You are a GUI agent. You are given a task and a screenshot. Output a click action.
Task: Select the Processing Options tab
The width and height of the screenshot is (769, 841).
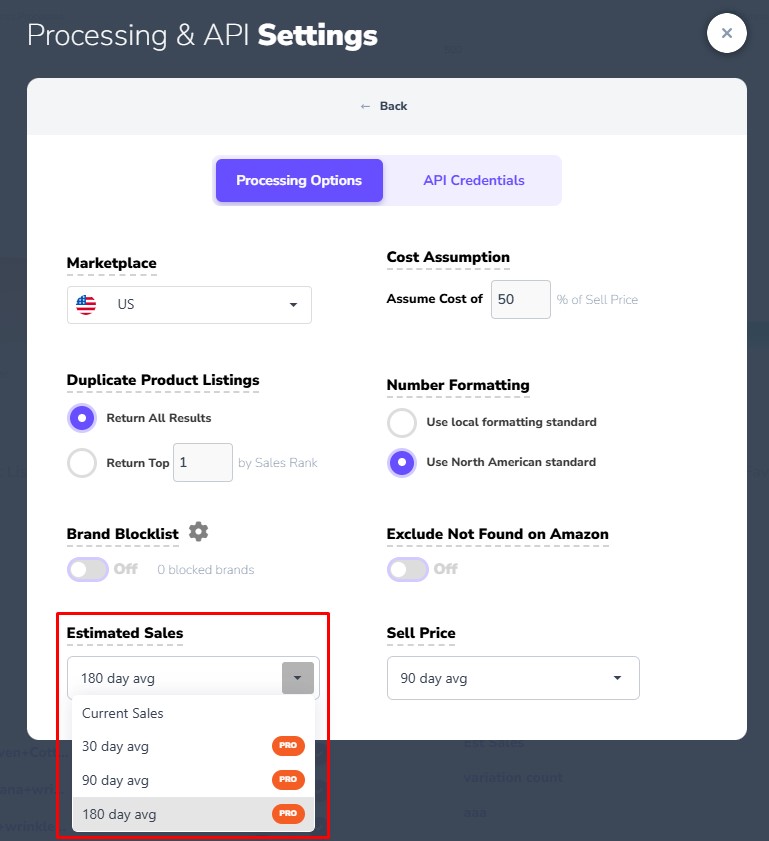[x=299, y=181]
